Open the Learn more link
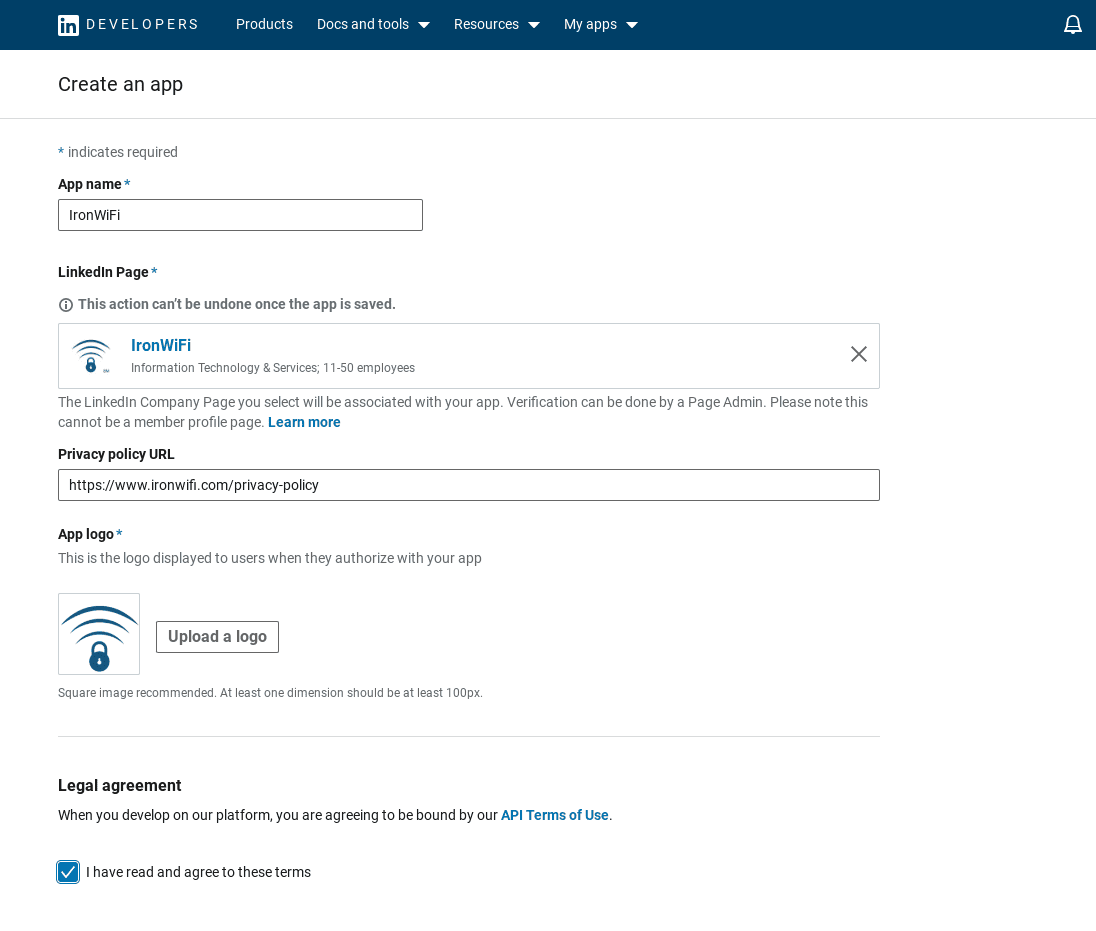This screenshot has width=1096, height=931. point(304,422)
